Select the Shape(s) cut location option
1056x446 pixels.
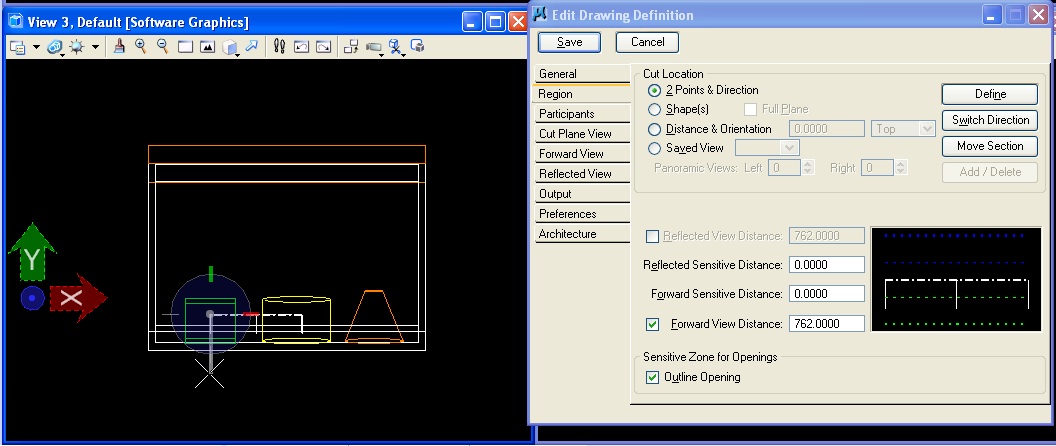[x=654, y=109]
